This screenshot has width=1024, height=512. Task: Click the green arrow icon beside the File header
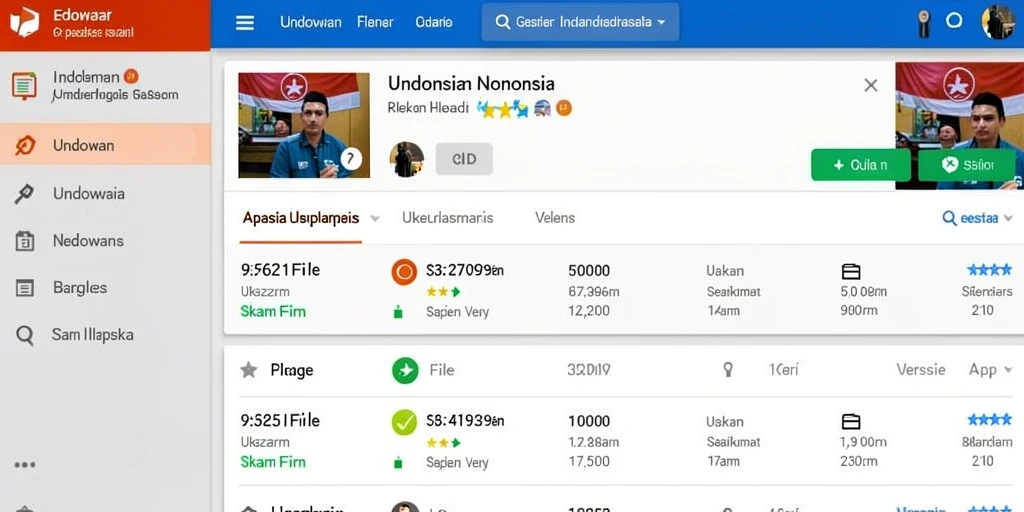[405, 370]
